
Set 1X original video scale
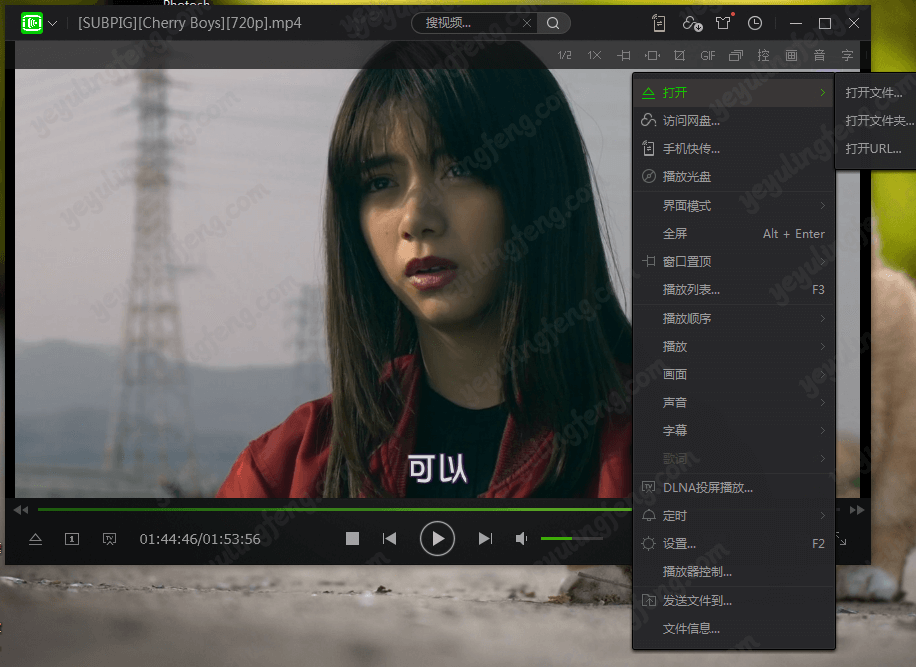594,55
